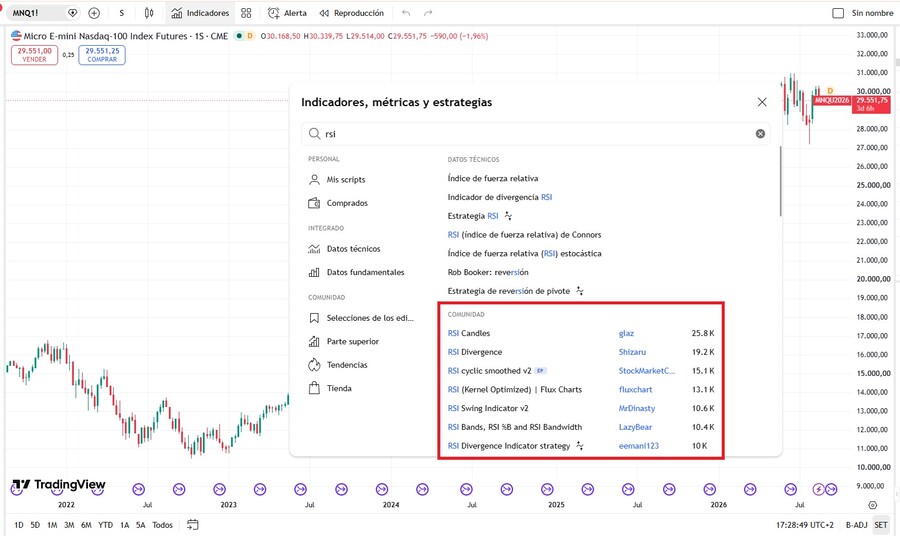Open author link LazyBear
Viewport: 900px width, 536px height.
(635, 427)
